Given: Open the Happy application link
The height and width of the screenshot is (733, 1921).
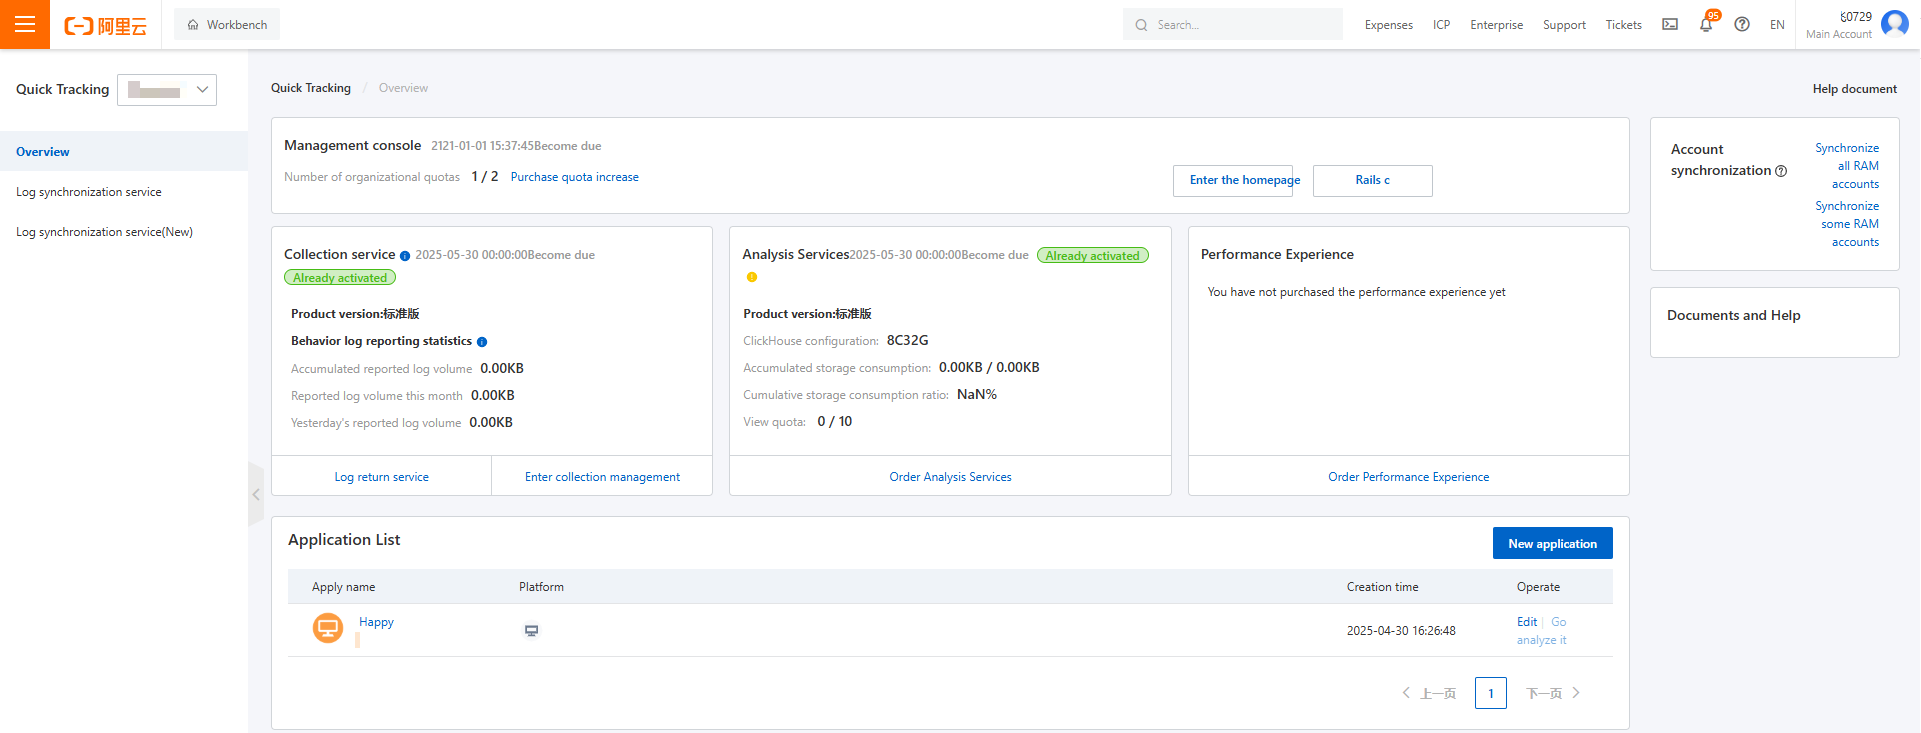Looking at the screenshot, I should pos(376,622).
